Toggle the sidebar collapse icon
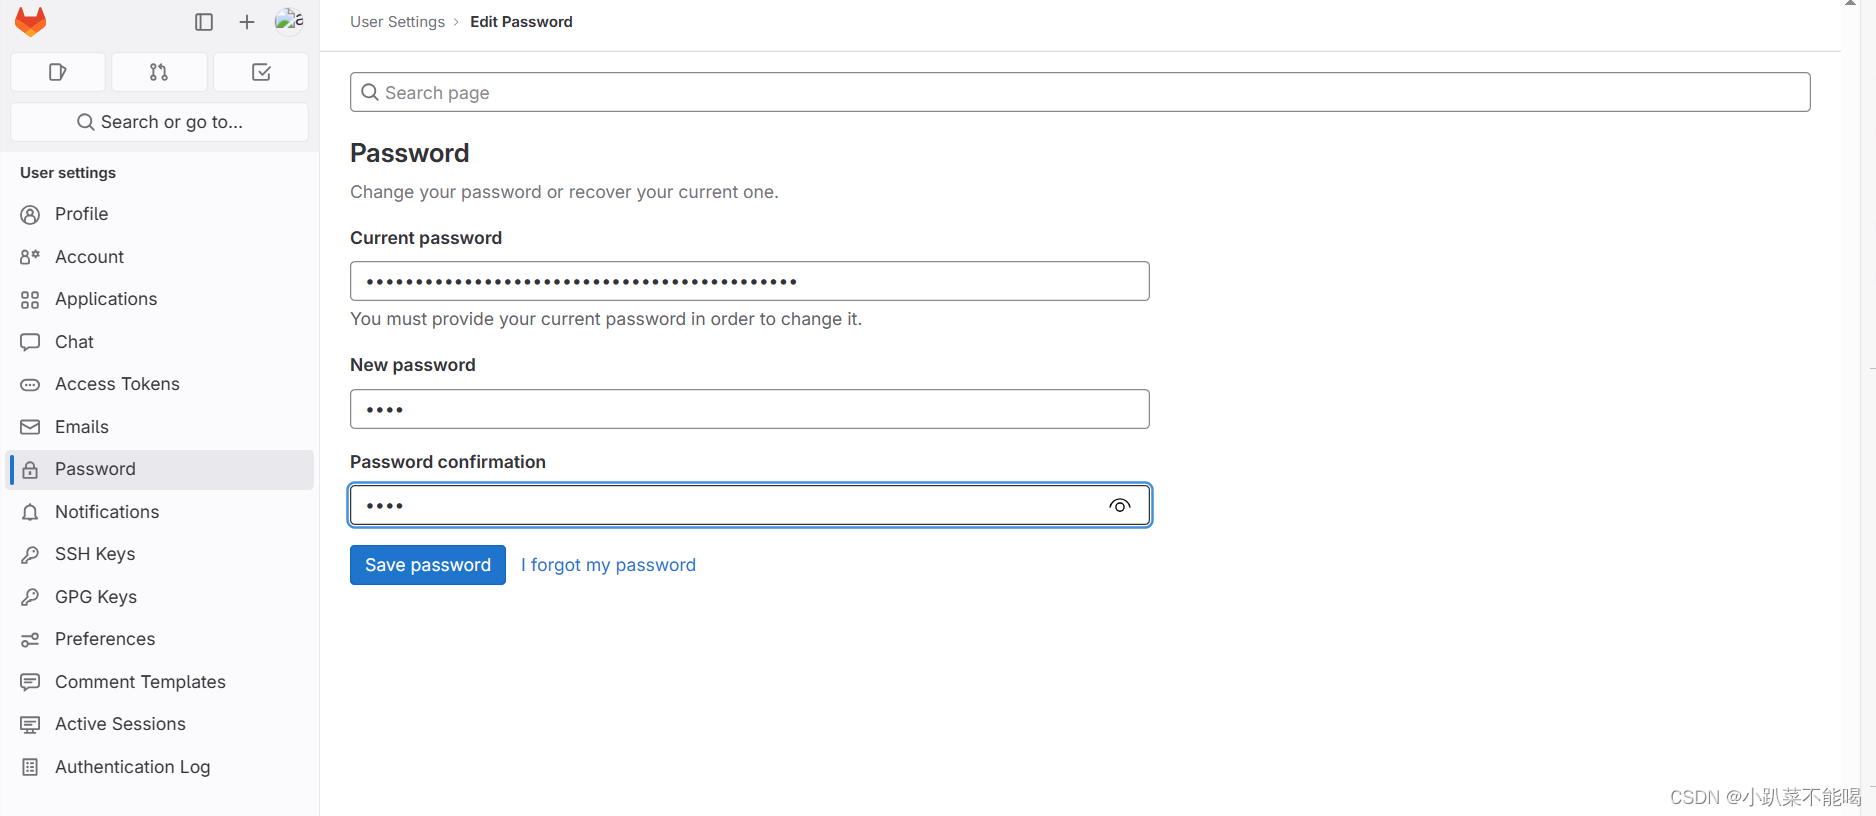This screenshot has width=1876, height=816. pyautogui.click(x=204, y=22)
